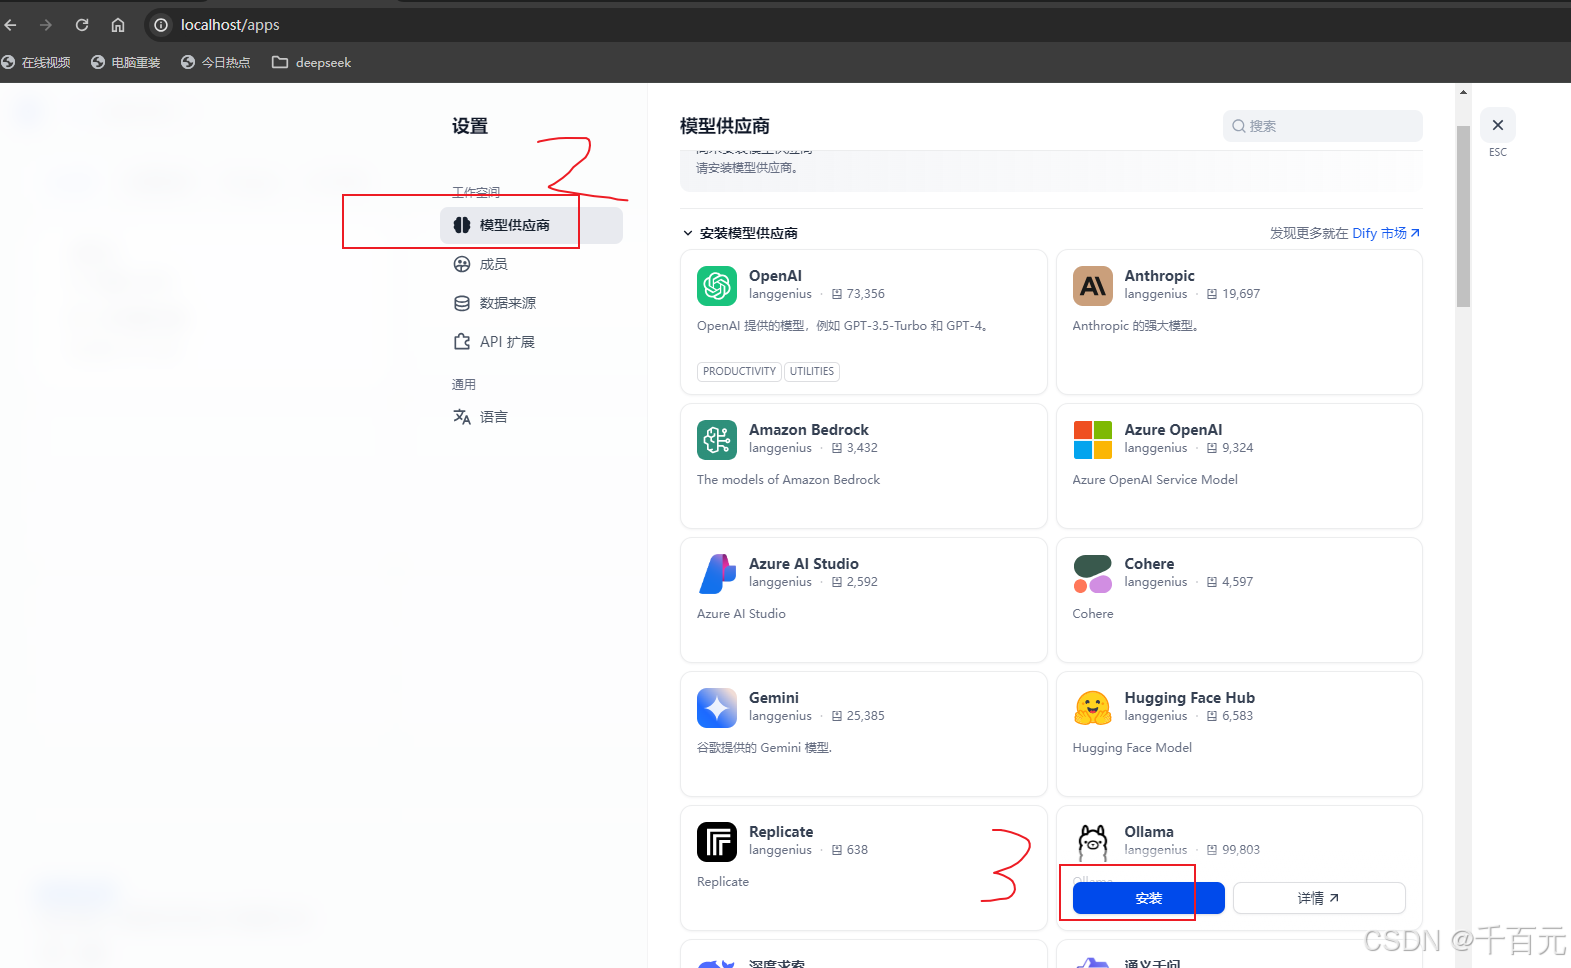This screenshot has width=1571, height=968.
Task: Click the UTILITIES tag on OpenAI card
Action: coord(812,371)
